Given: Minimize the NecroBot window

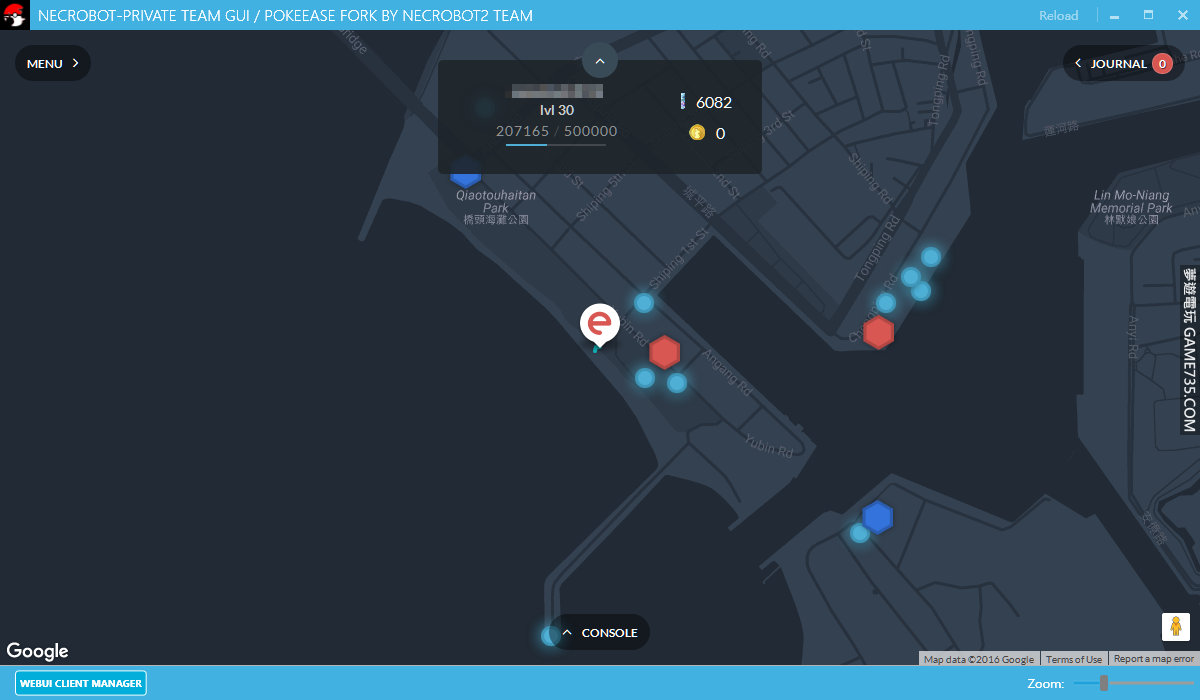Looking at the screenshot, I should pyautogui.click(x=1114, y=15).
